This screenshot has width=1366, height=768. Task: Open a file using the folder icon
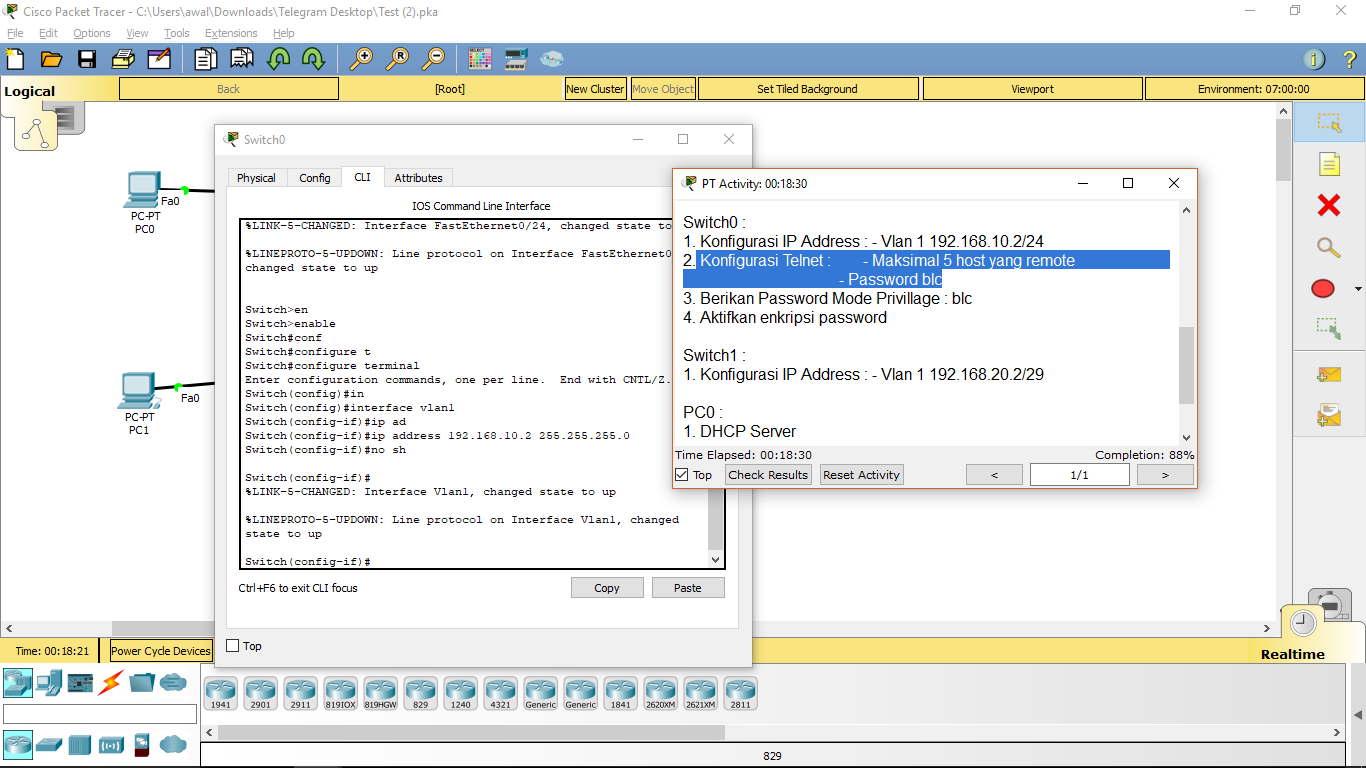point(51,59)
